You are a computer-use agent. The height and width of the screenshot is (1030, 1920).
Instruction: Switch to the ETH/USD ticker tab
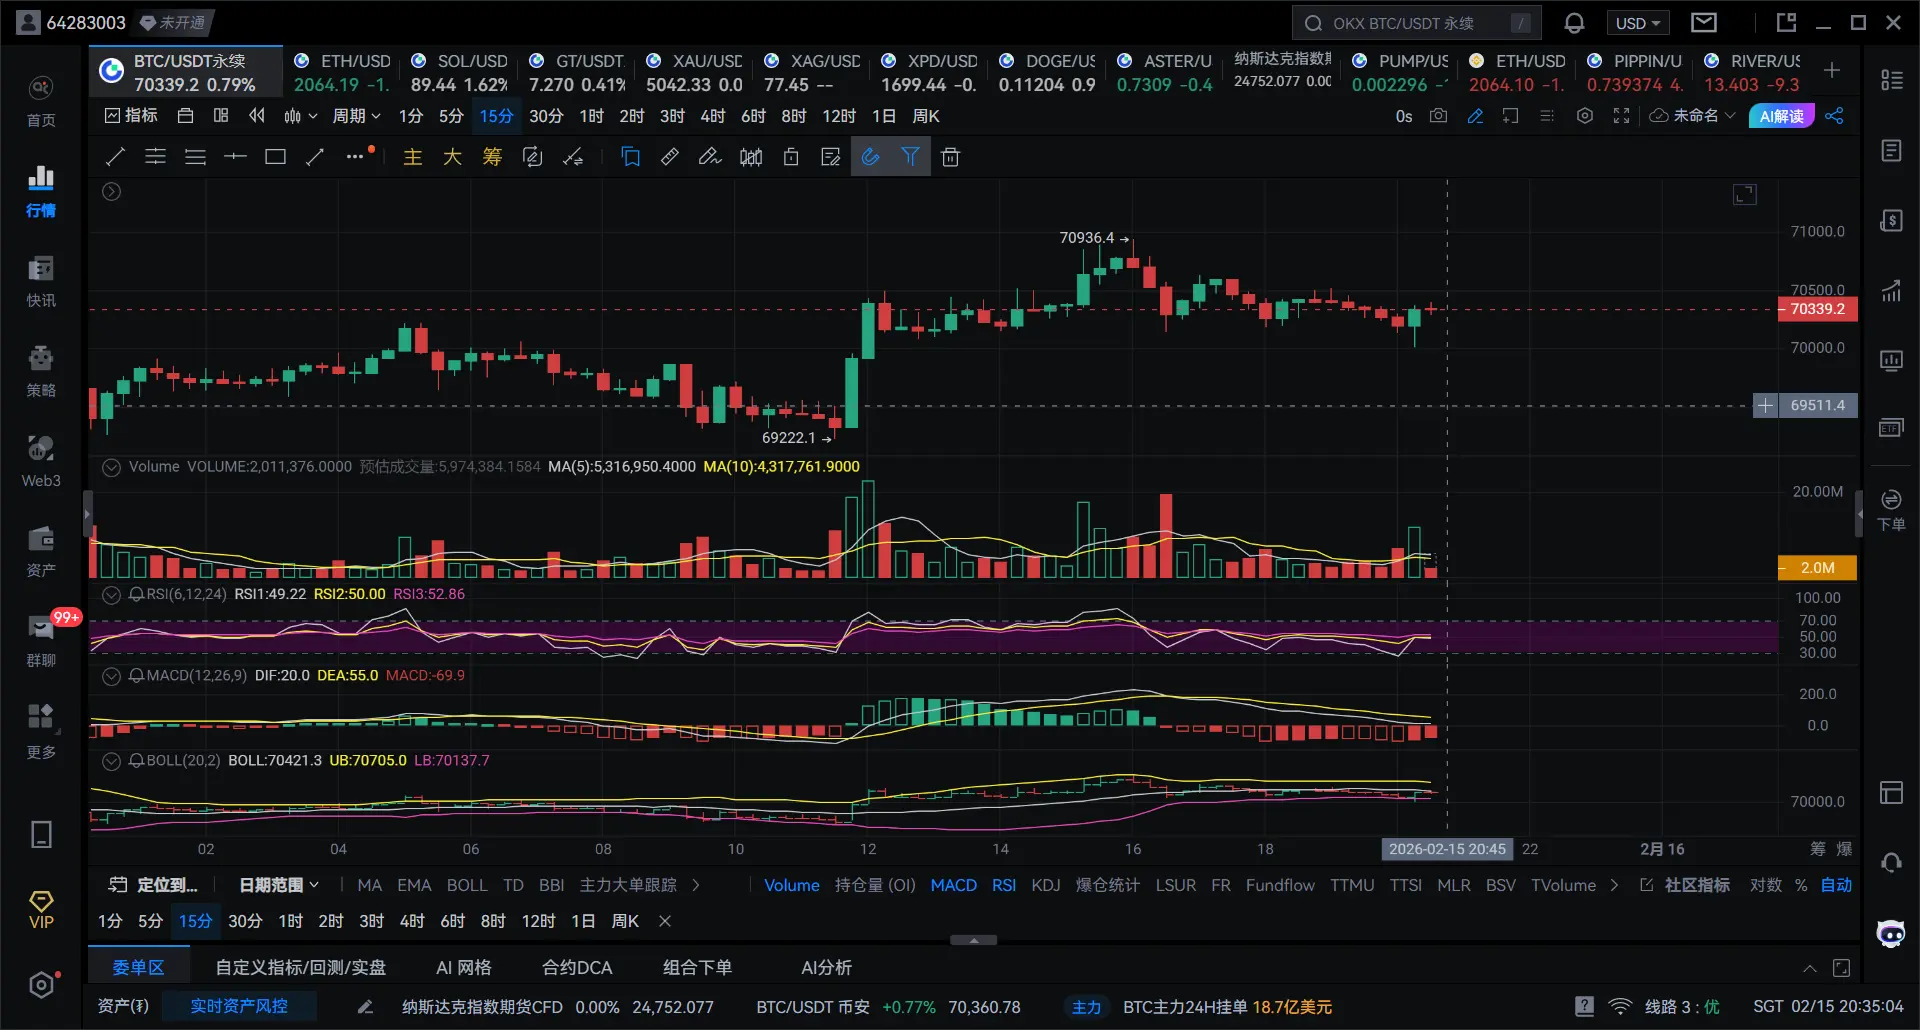(342, 72)
